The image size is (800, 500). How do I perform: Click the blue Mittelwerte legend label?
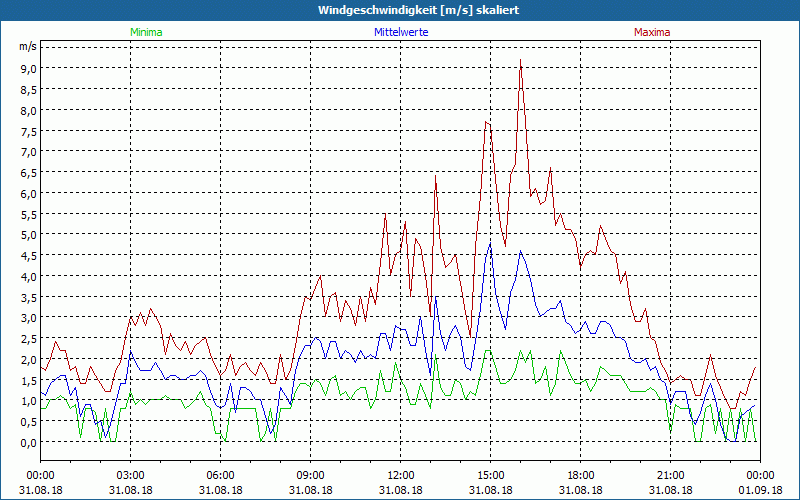coord(401,32)
